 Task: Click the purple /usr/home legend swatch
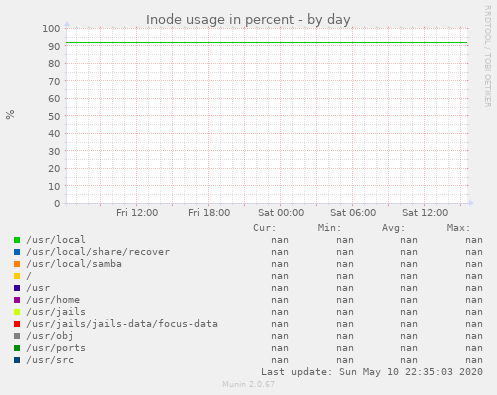coord(17,300)
